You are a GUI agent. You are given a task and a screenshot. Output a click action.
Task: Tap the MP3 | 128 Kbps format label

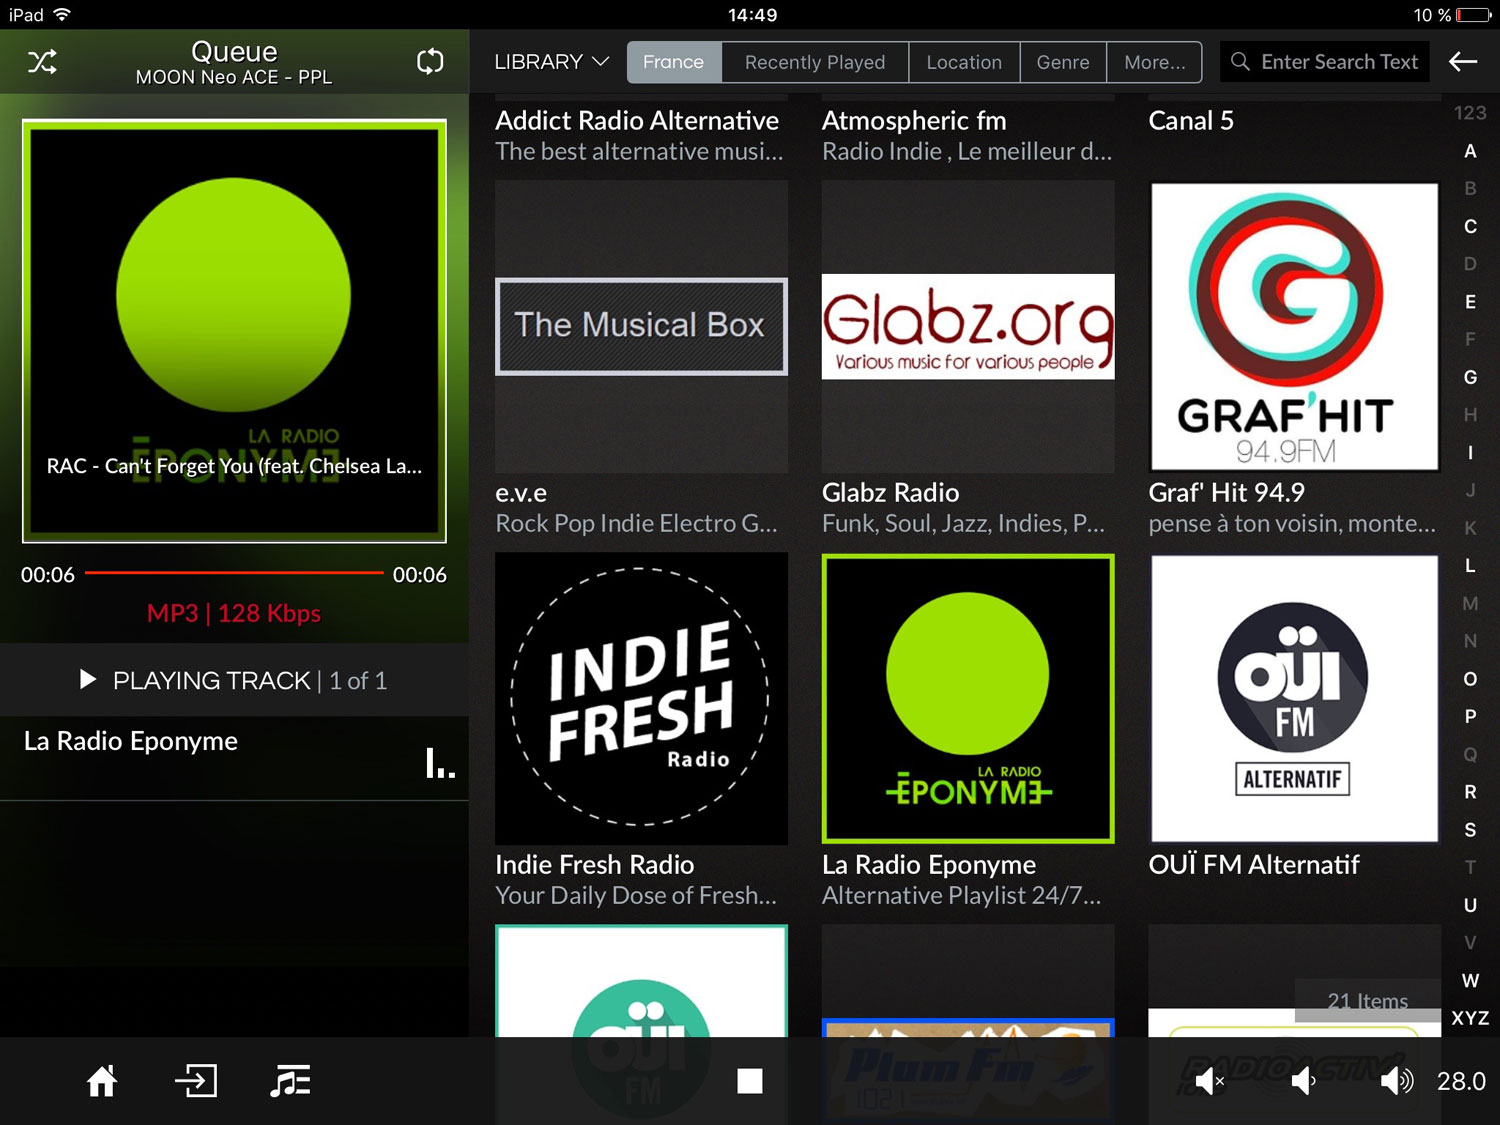pos(234,613)
